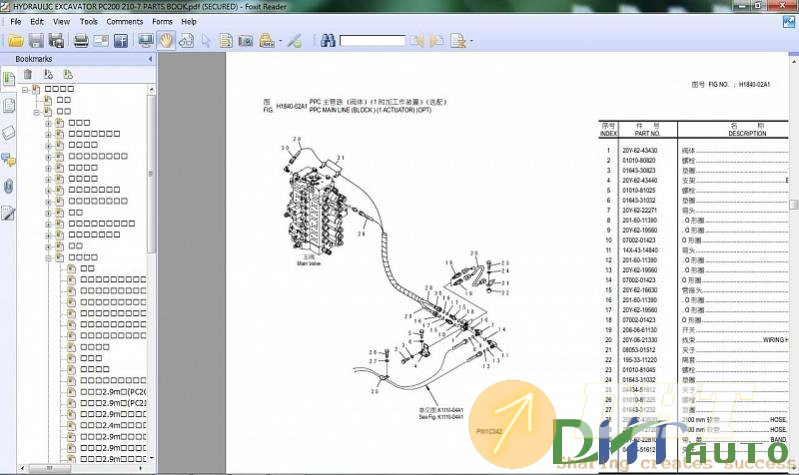Image resolution: width=799 pixels, height=475 pixels.
Task: Click the Bookmarks panel title
Action: [34, 59]
